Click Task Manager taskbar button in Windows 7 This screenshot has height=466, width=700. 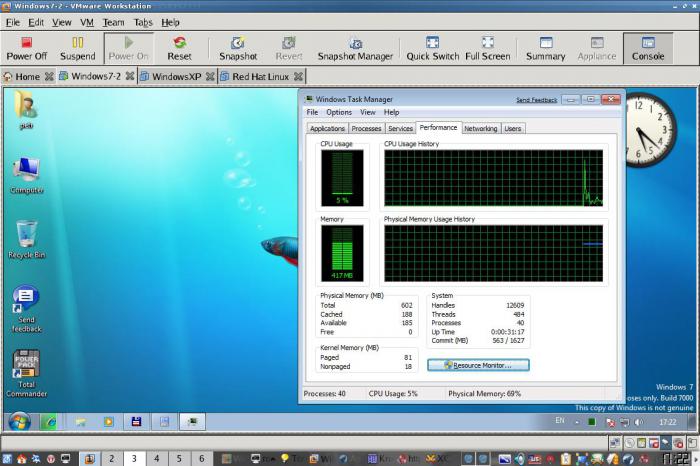coord(192,422)
